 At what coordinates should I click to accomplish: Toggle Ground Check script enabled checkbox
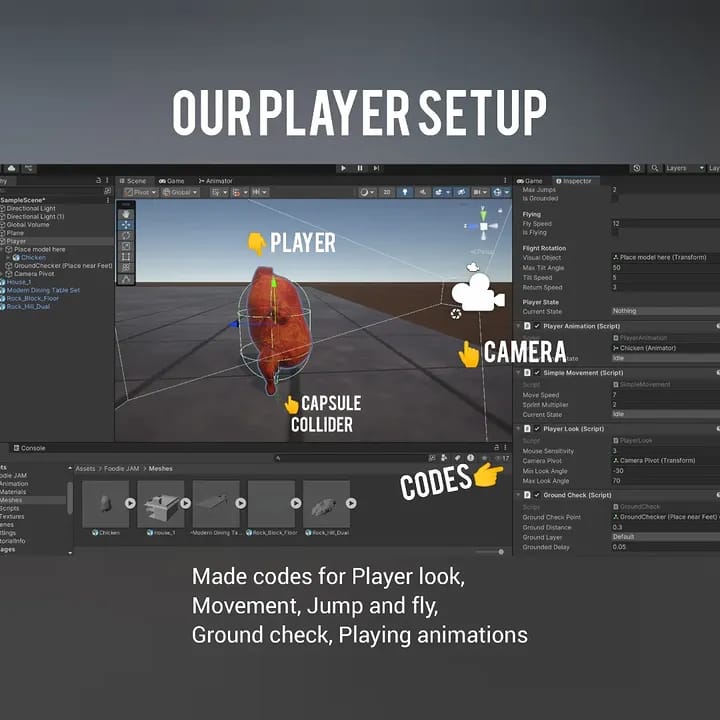tap(537, 495)
